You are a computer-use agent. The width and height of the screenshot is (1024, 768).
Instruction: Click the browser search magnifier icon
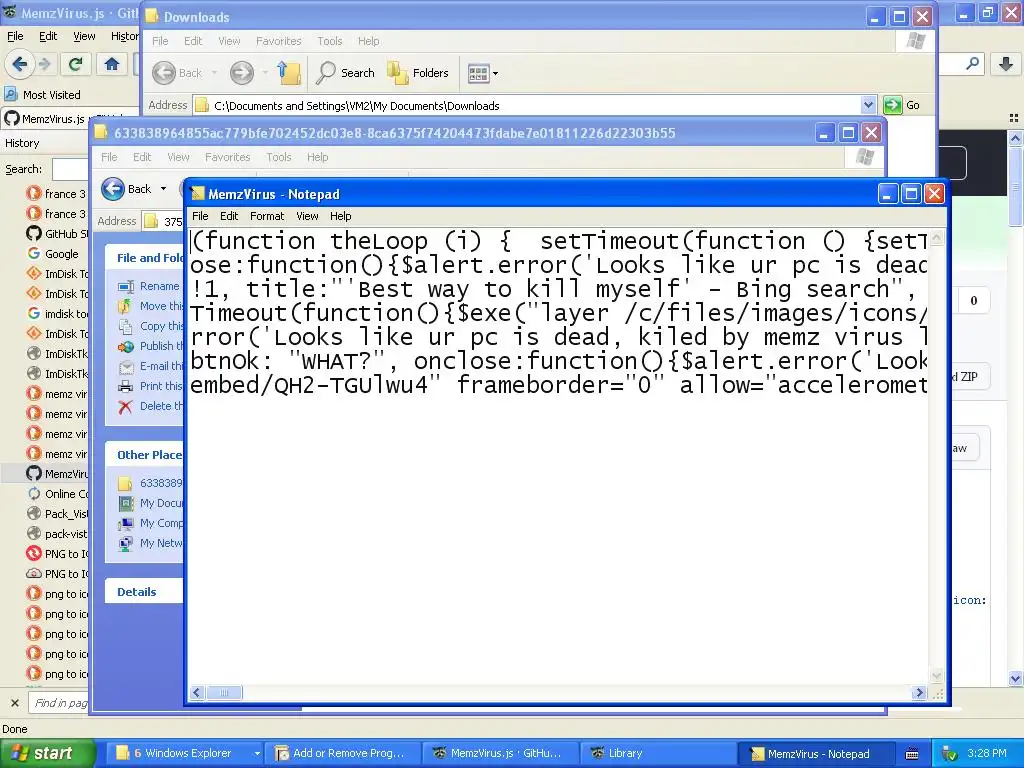point(972,64)
